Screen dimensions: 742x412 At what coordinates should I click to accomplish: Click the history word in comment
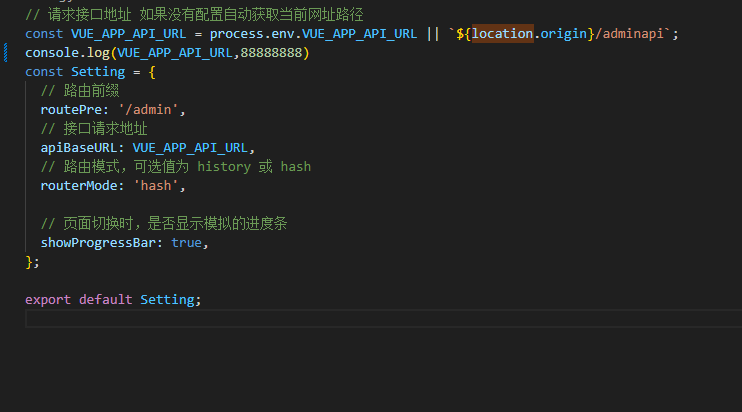(224, 167)
